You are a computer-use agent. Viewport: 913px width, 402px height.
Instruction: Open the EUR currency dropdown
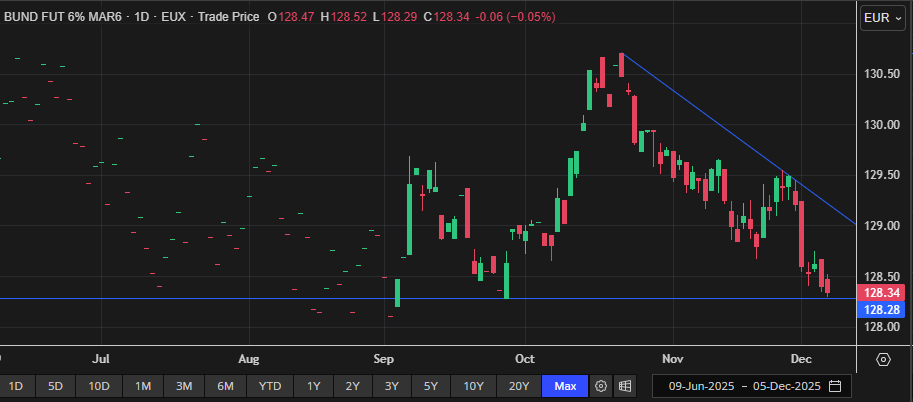884,17
